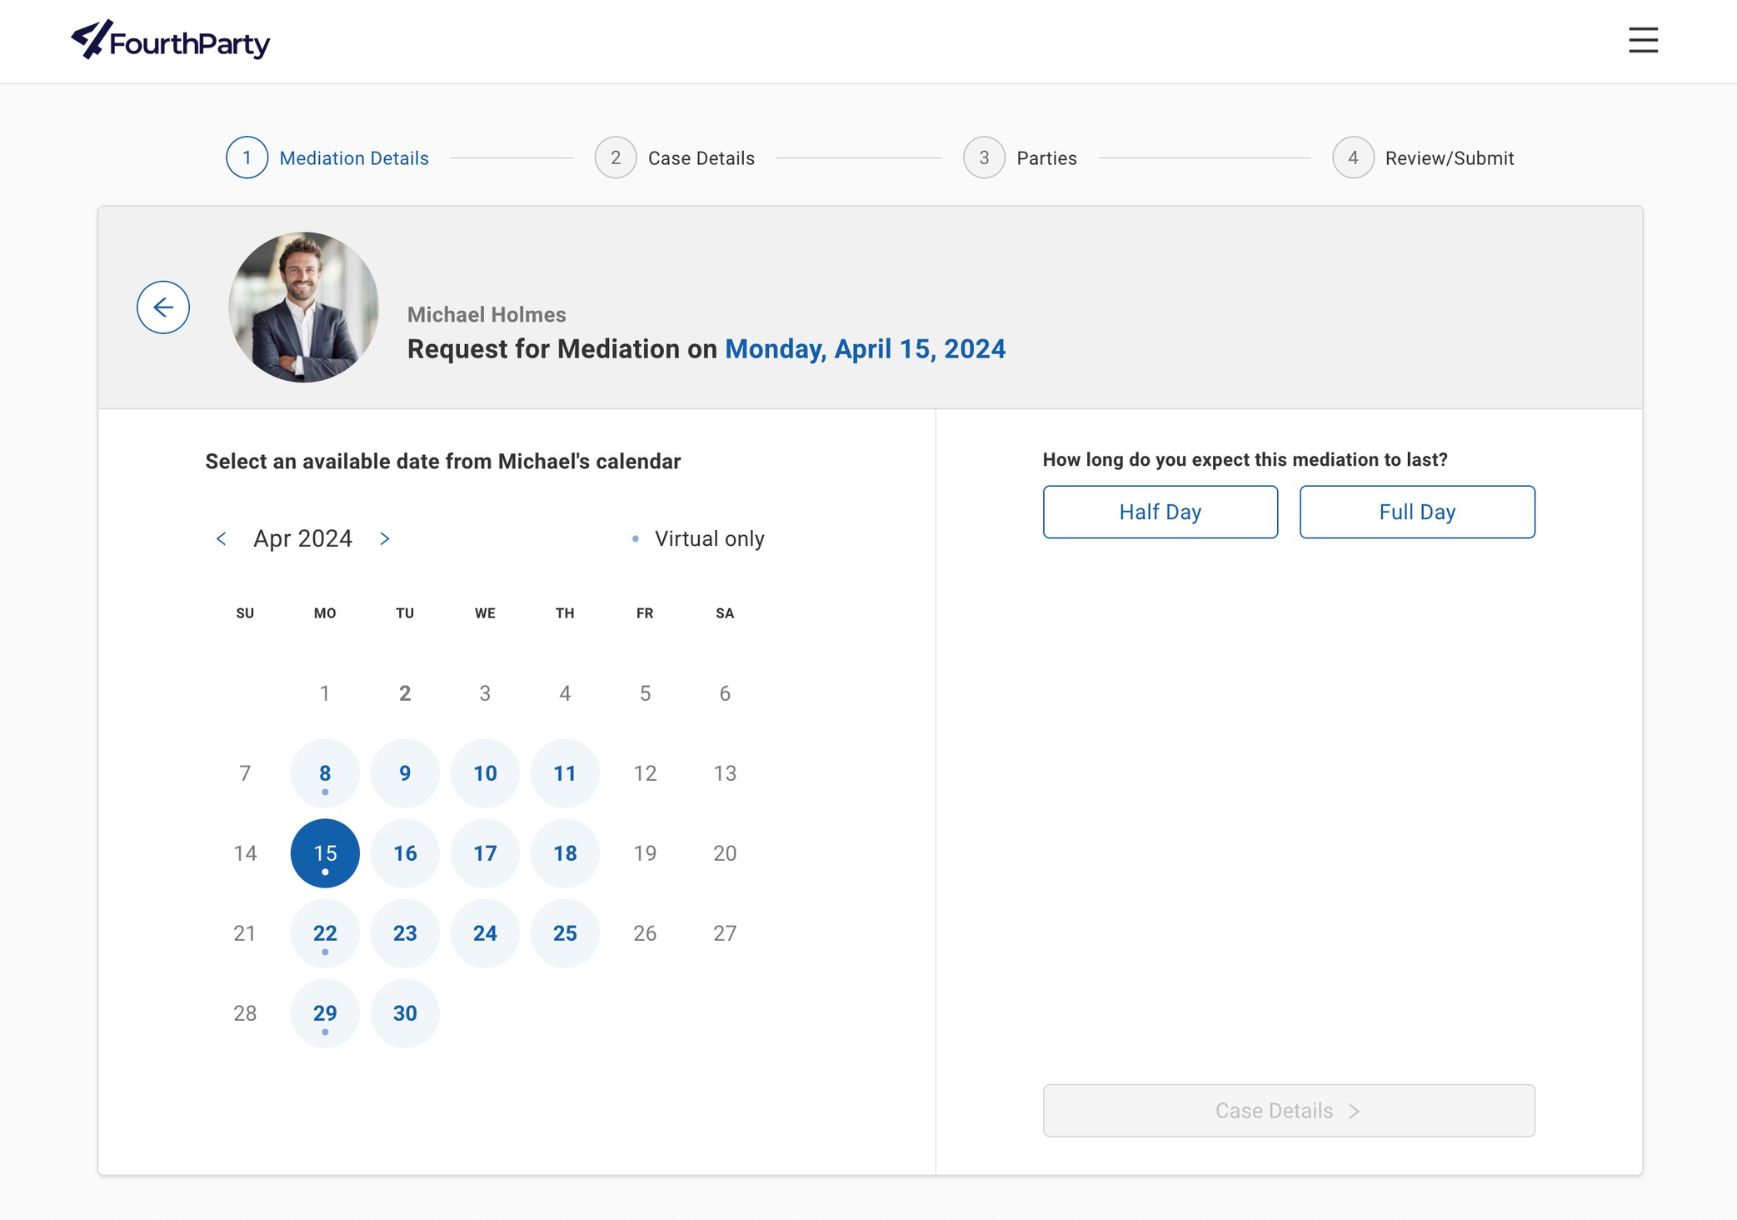Select April 29 on the calendar
1737x1220 pixels.
(324, 1013)
